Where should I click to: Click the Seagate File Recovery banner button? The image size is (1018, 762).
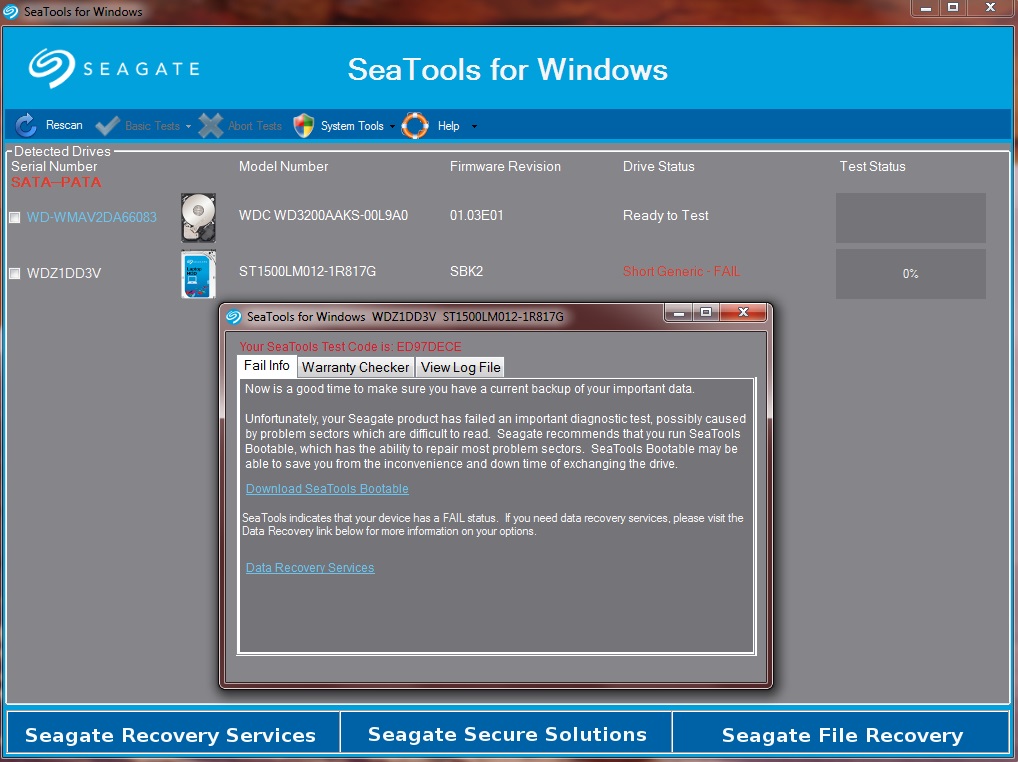(842, 735)
